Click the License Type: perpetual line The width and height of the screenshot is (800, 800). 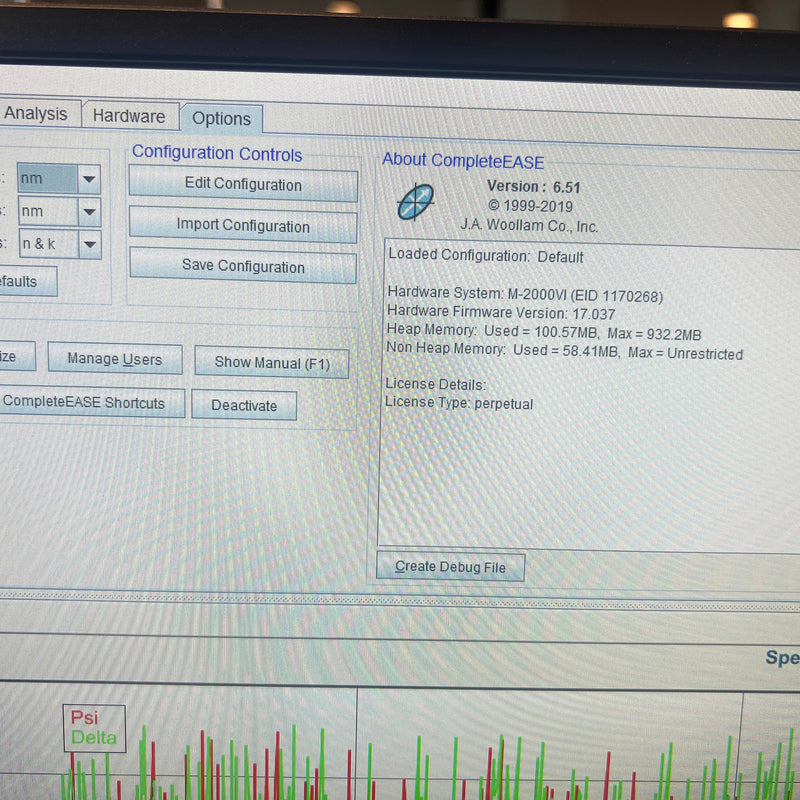tap(459, 403)
